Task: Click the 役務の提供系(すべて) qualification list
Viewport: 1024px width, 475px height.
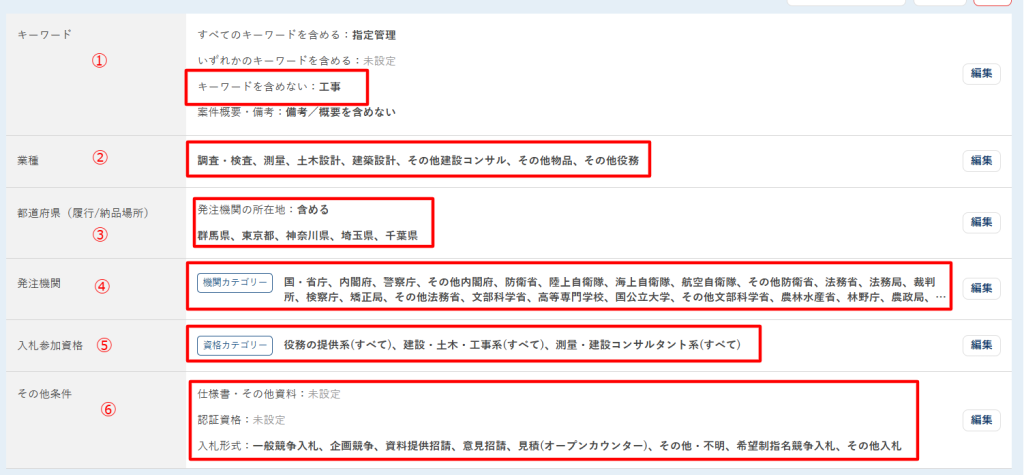Action: [513, 345]
